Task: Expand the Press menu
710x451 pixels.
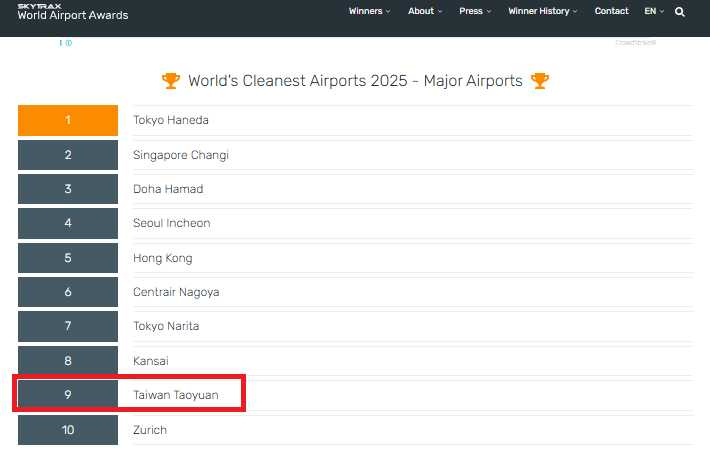Action: pos(475,11)
